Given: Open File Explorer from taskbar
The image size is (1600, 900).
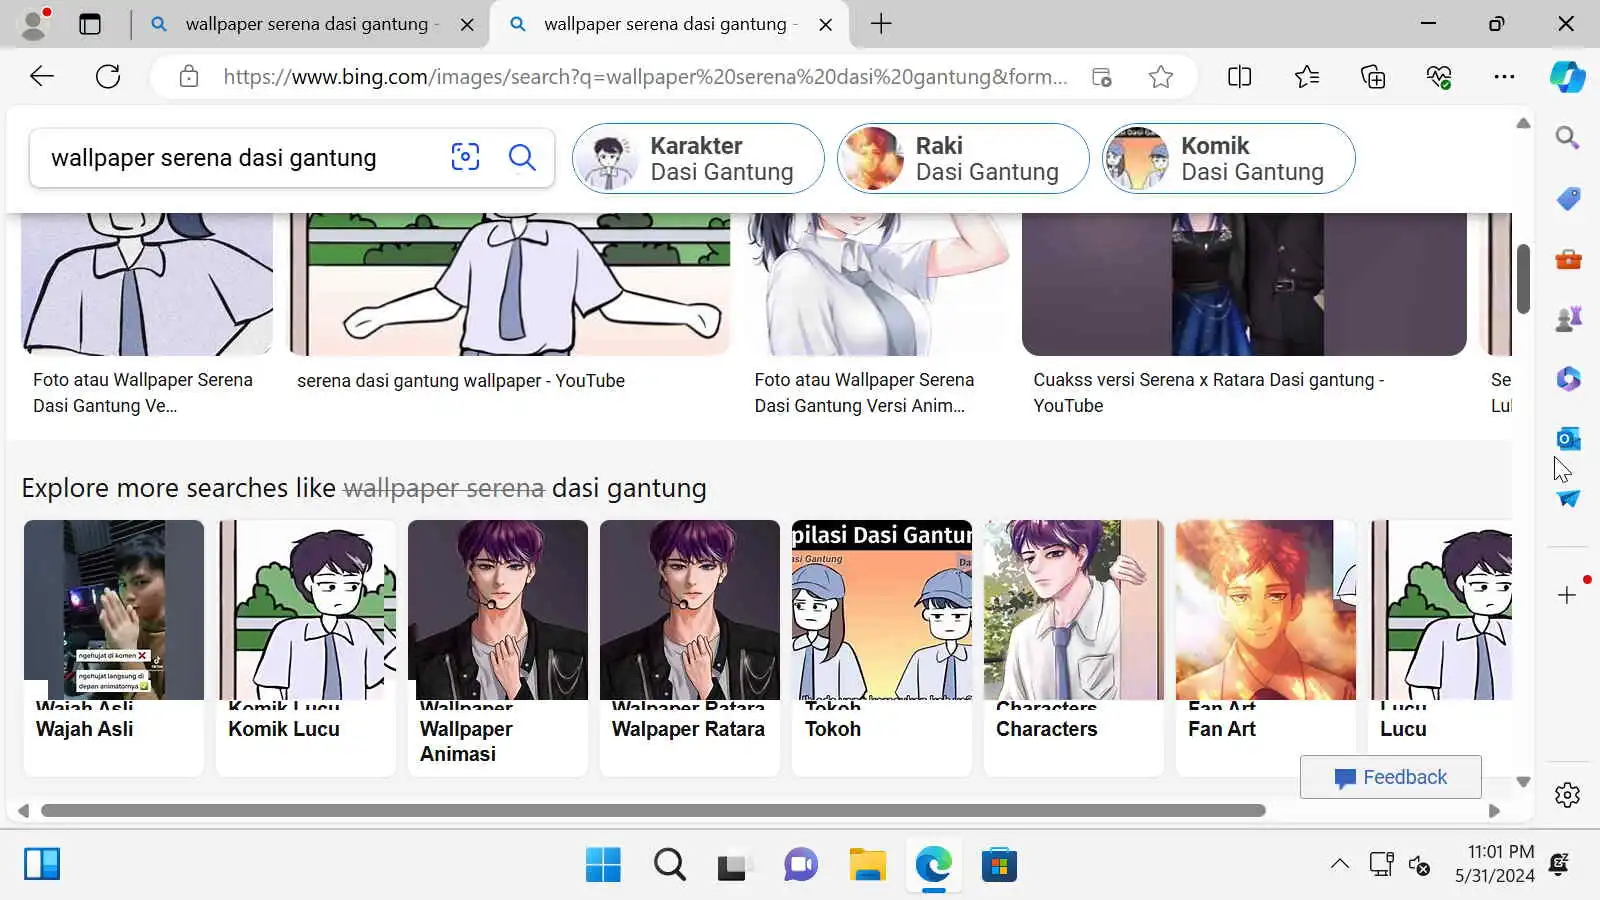Looking at the screenshot, I should click(x=867, y=865).
